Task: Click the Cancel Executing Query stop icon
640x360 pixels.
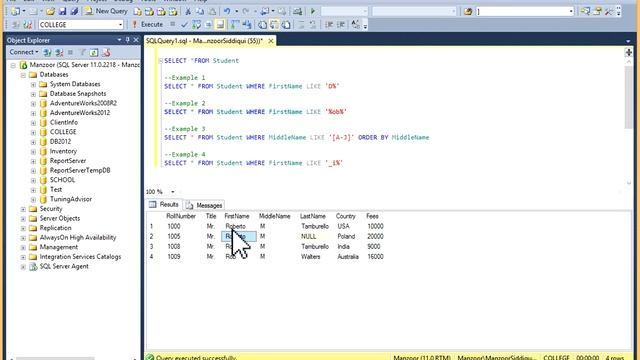Action: point(173,24)
